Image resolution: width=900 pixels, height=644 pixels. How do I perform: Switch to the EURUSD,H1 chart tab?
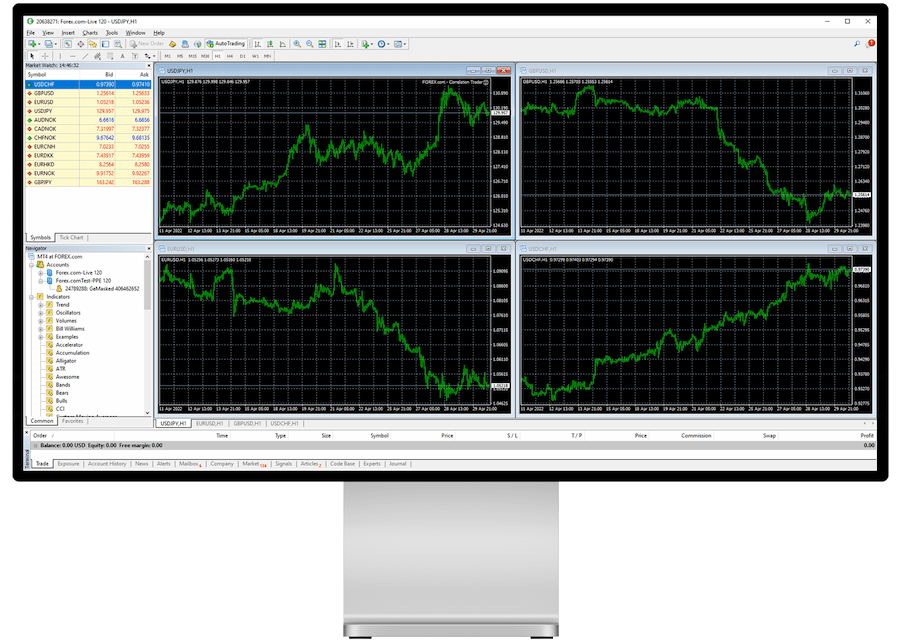pos(210,424)
